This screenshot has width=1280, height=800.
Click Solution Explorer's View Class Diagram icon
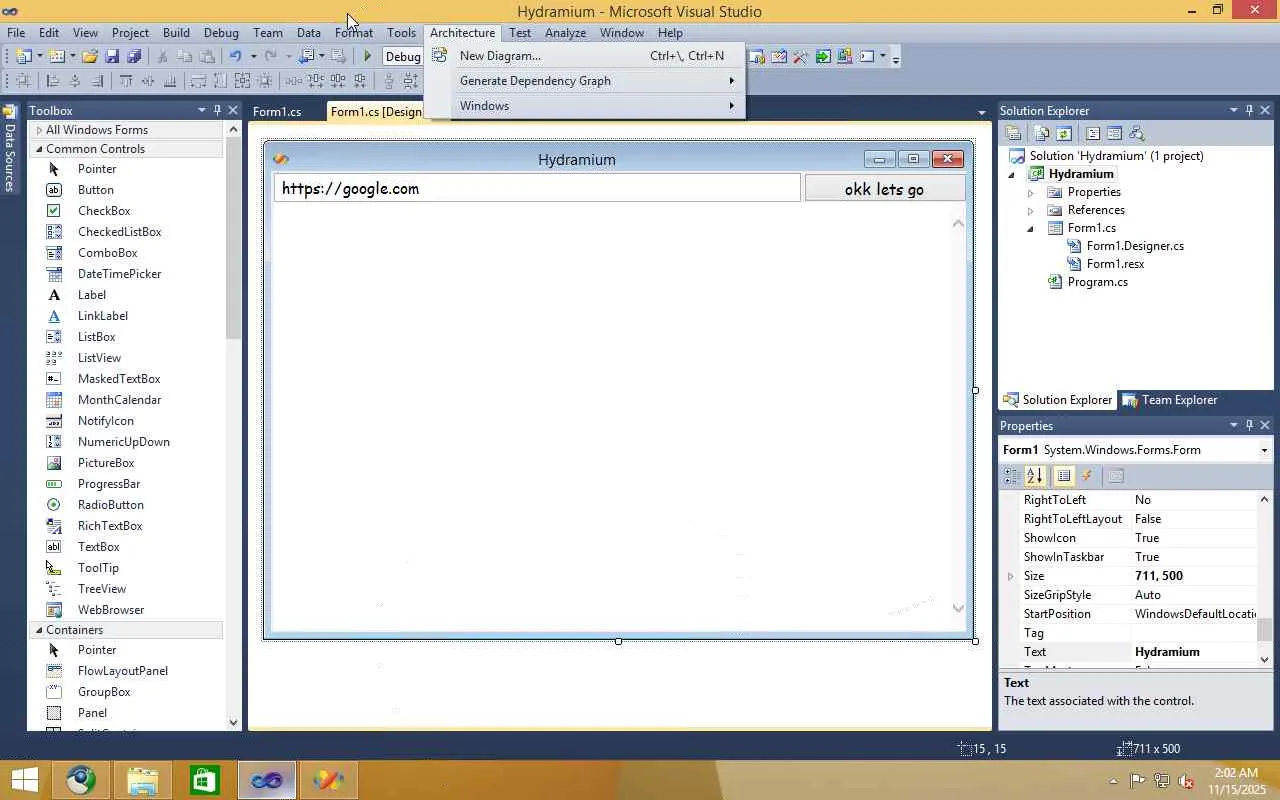click(x=1136, y=133)
